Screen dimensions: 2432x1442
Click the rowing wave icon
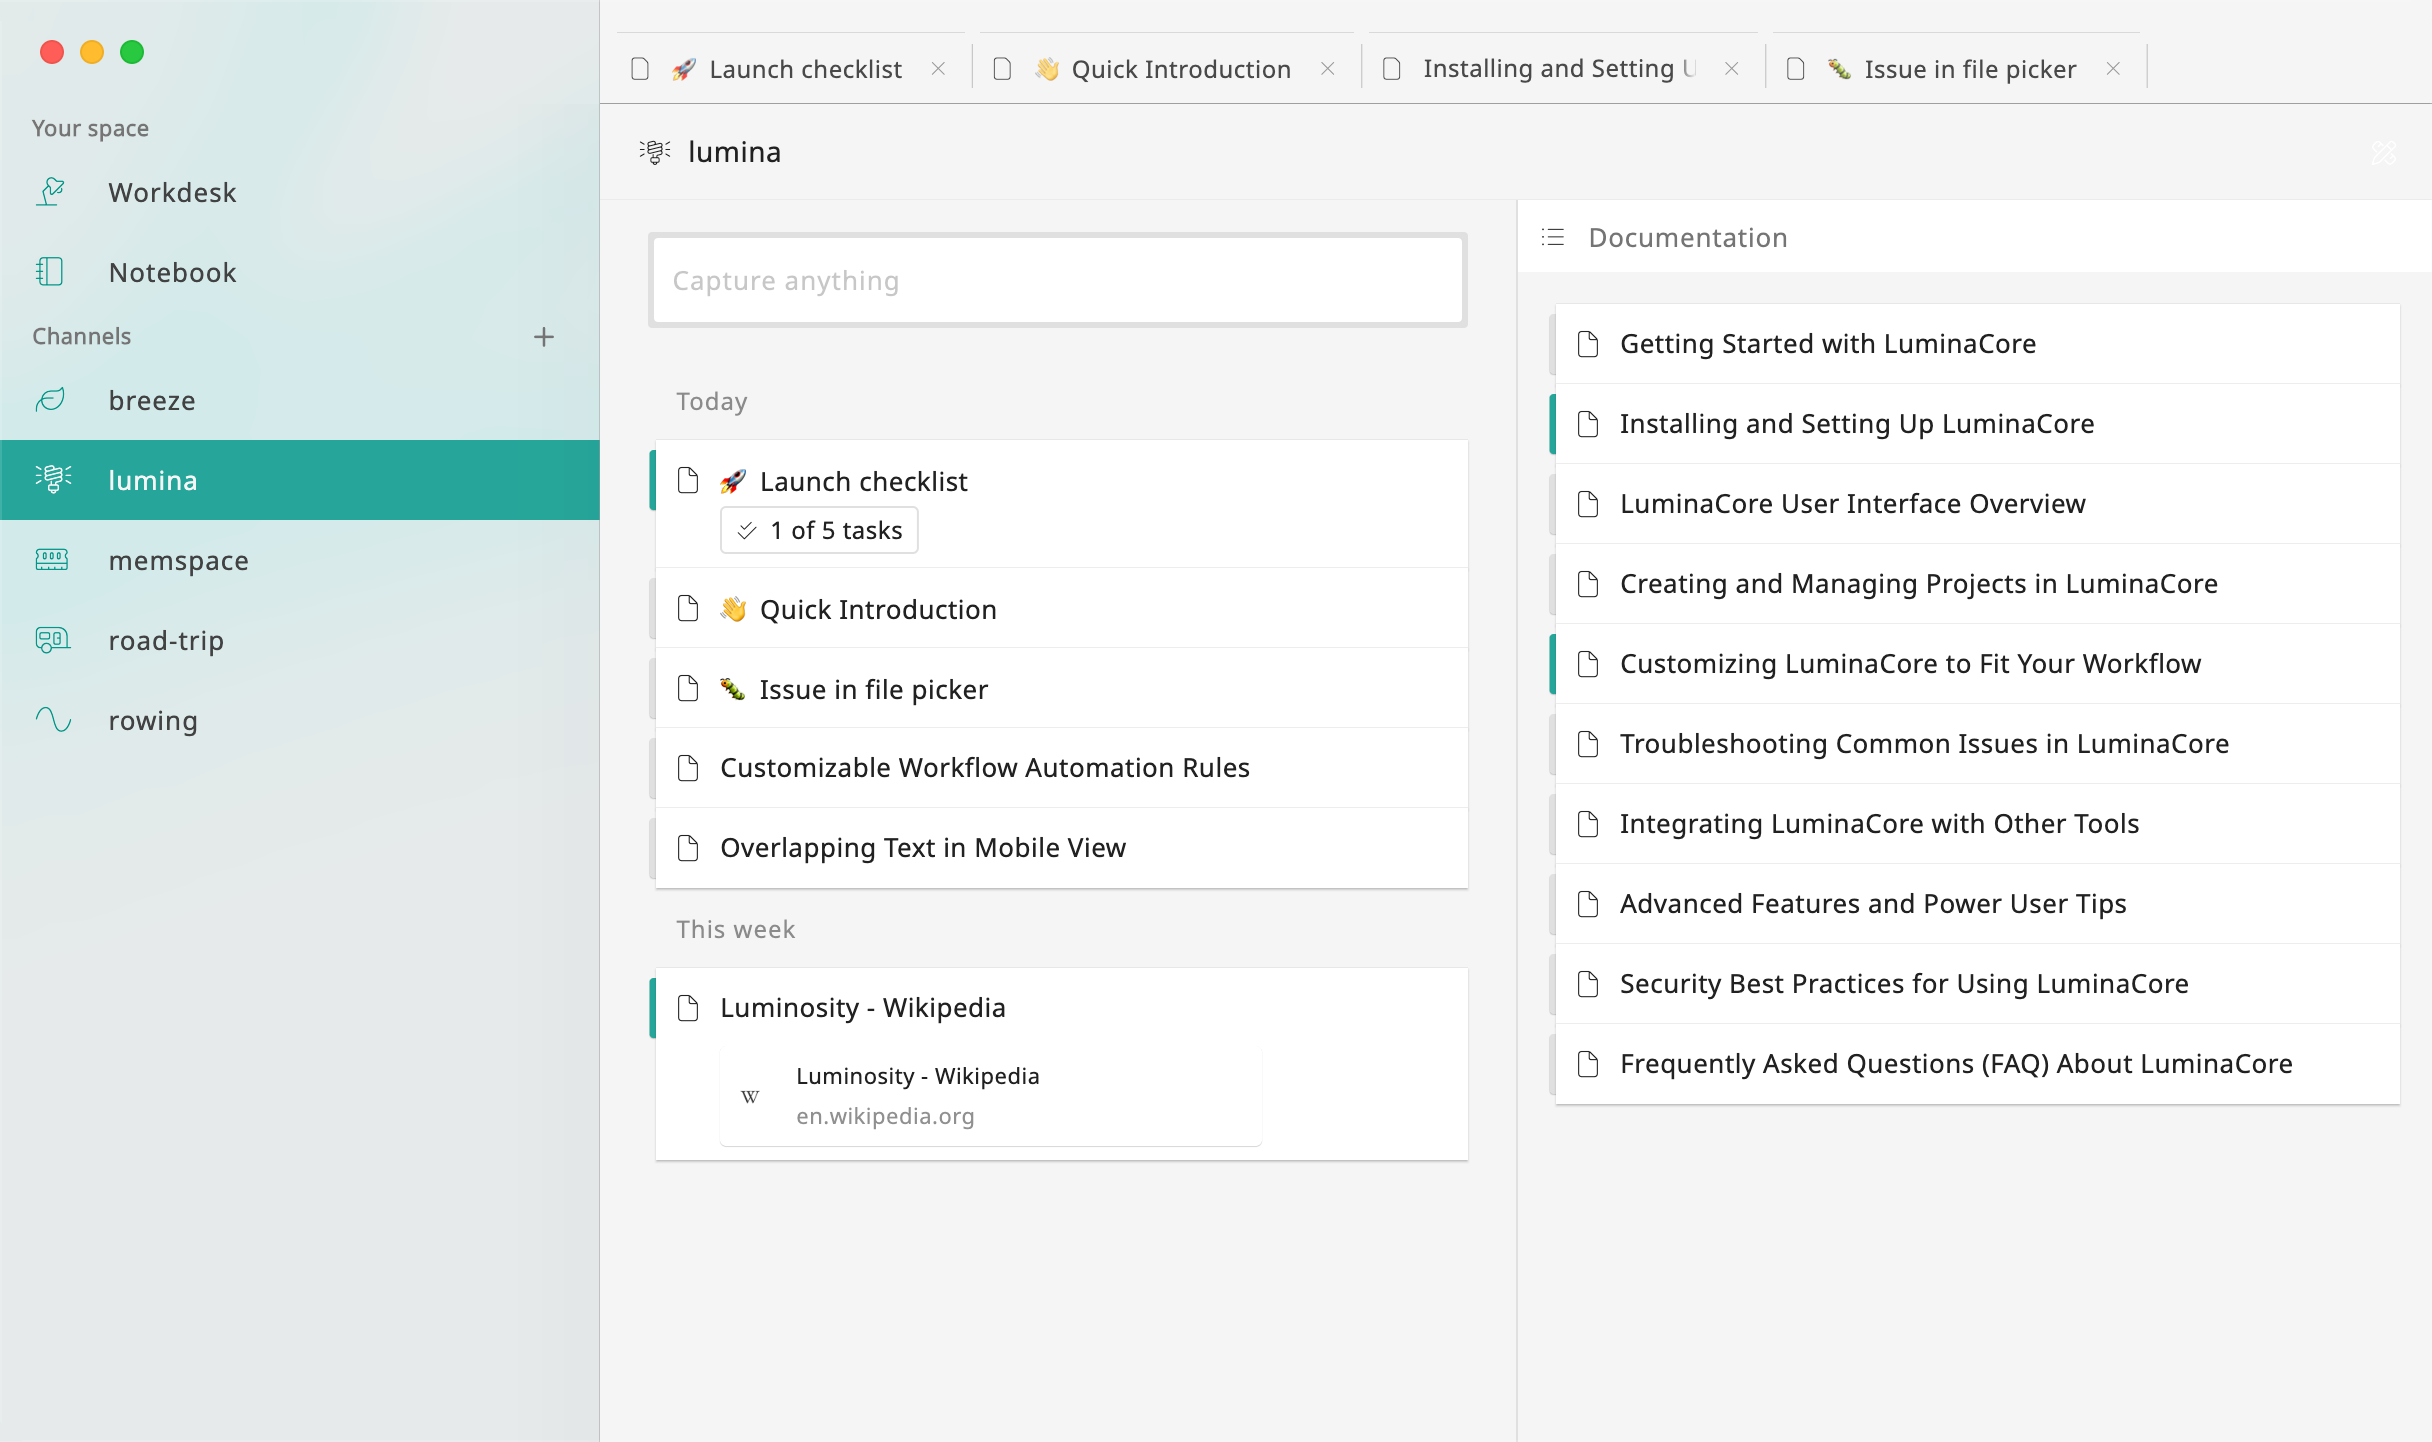(x=53, y=720)
